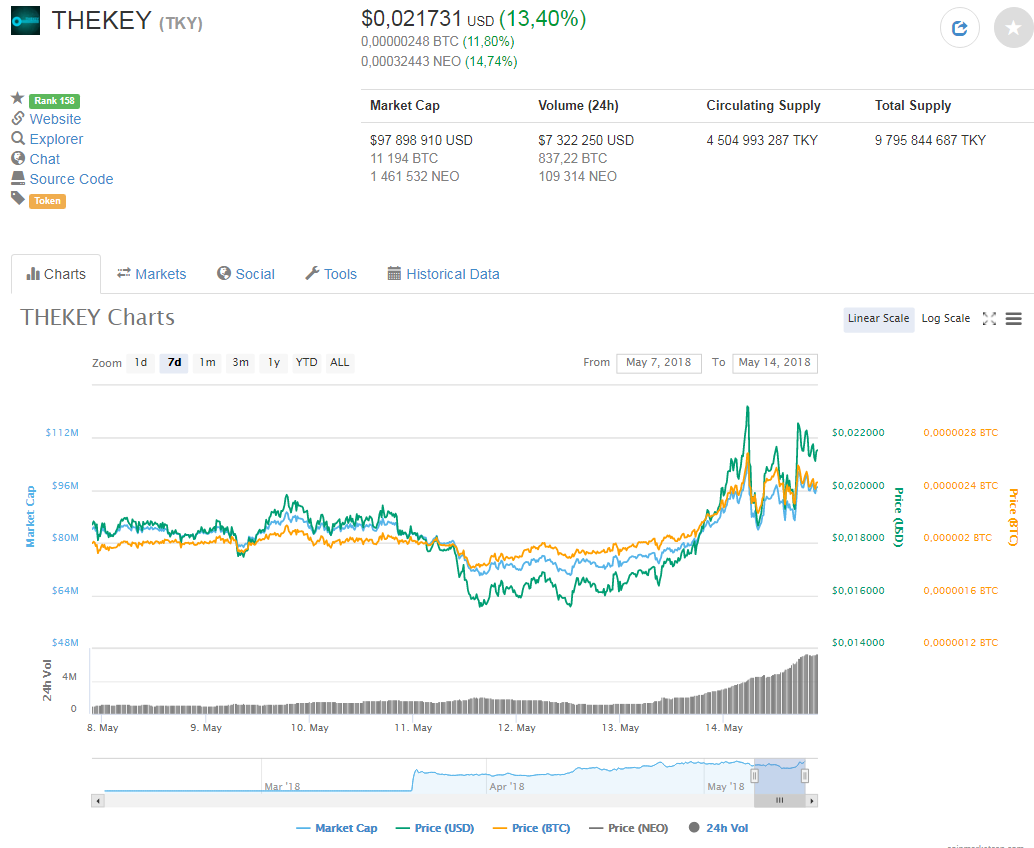Toggle Market Cap series in legend
The height and width of the screenshot is (848, 1034).
[x=337, y=828]
